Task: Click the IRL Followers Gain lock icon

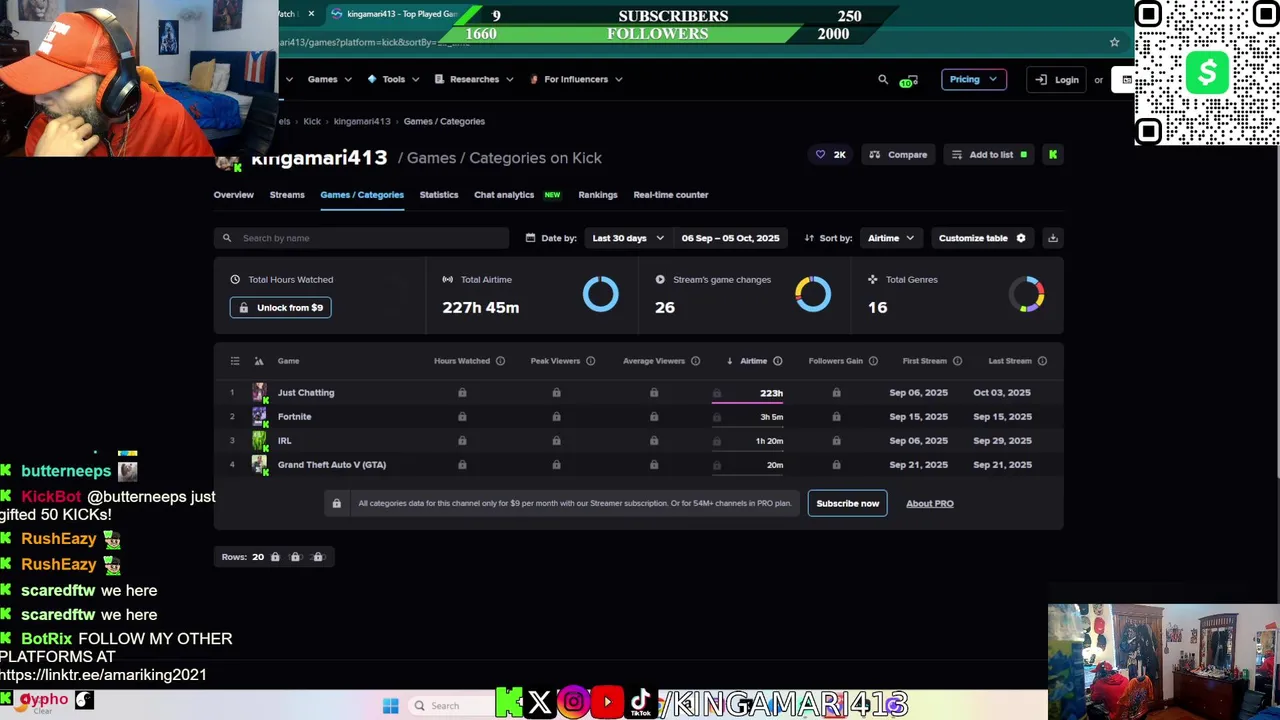Action: click(836, 441)
